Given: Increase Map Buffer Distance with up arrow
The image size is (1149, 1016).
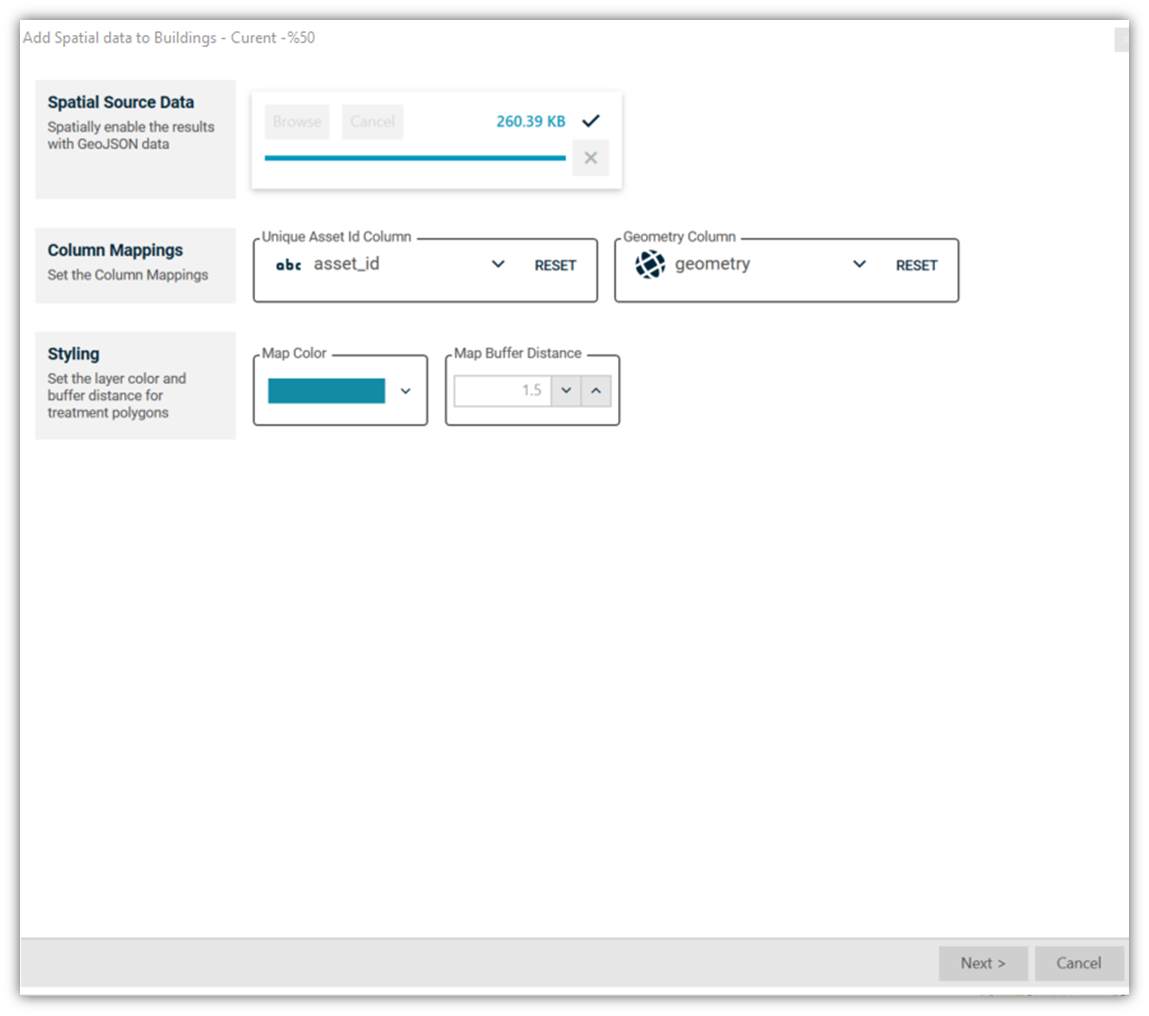Looking at the screenshot, I should [596, 391].
